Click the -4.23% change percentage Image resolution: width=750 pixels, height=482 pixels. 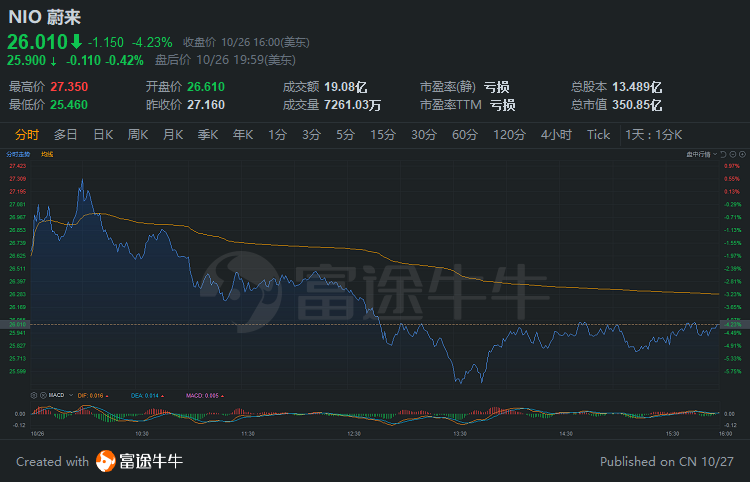152,43
